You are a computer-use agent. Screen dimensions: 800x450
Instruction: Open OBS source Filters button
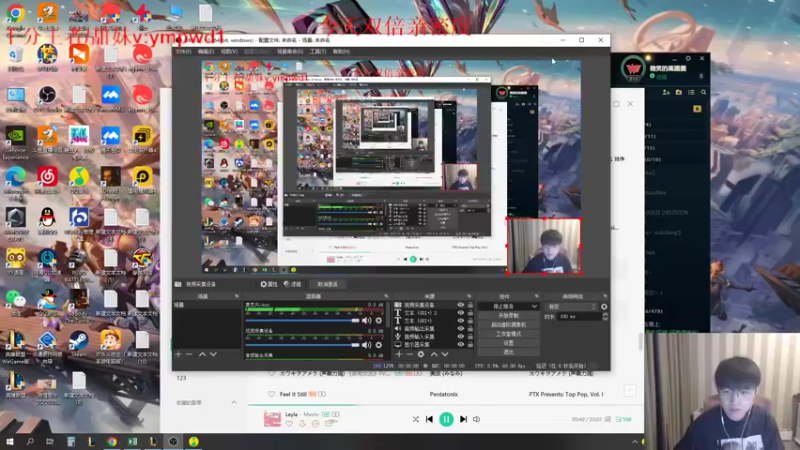[293, 284]
